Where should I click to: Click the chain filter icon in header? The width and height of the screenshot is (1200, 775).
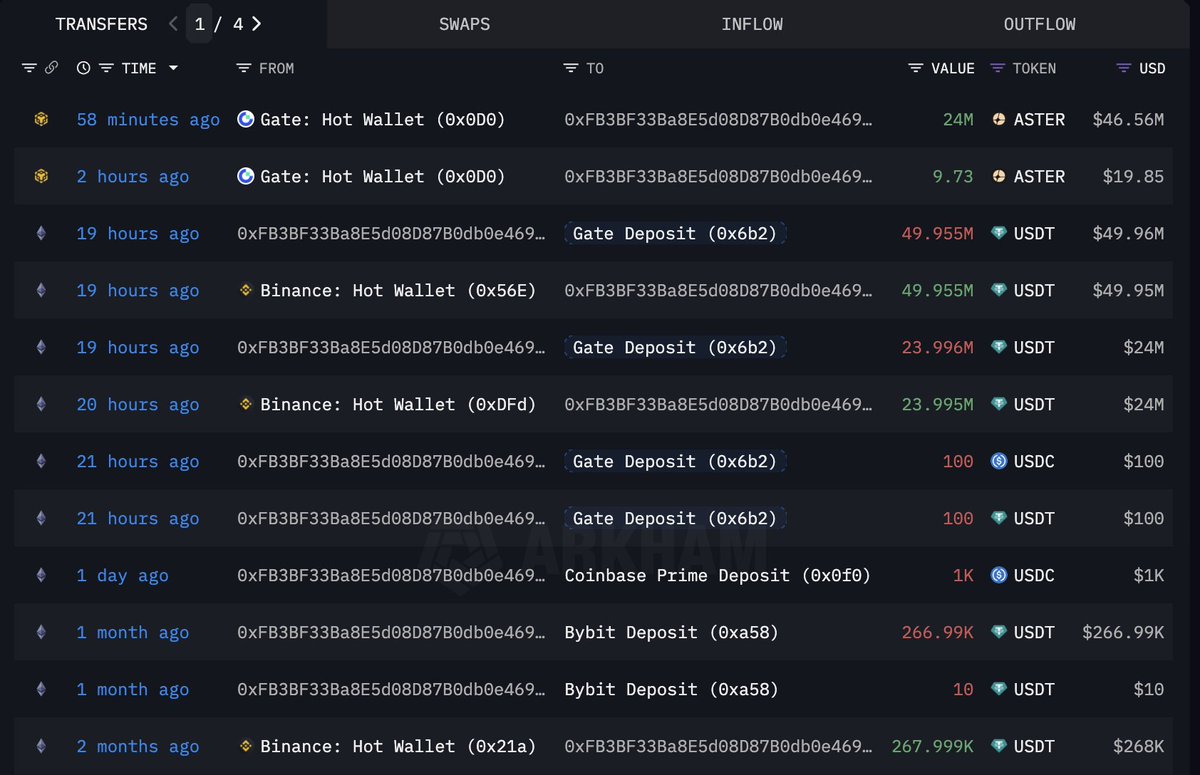[x=29, y=68]
